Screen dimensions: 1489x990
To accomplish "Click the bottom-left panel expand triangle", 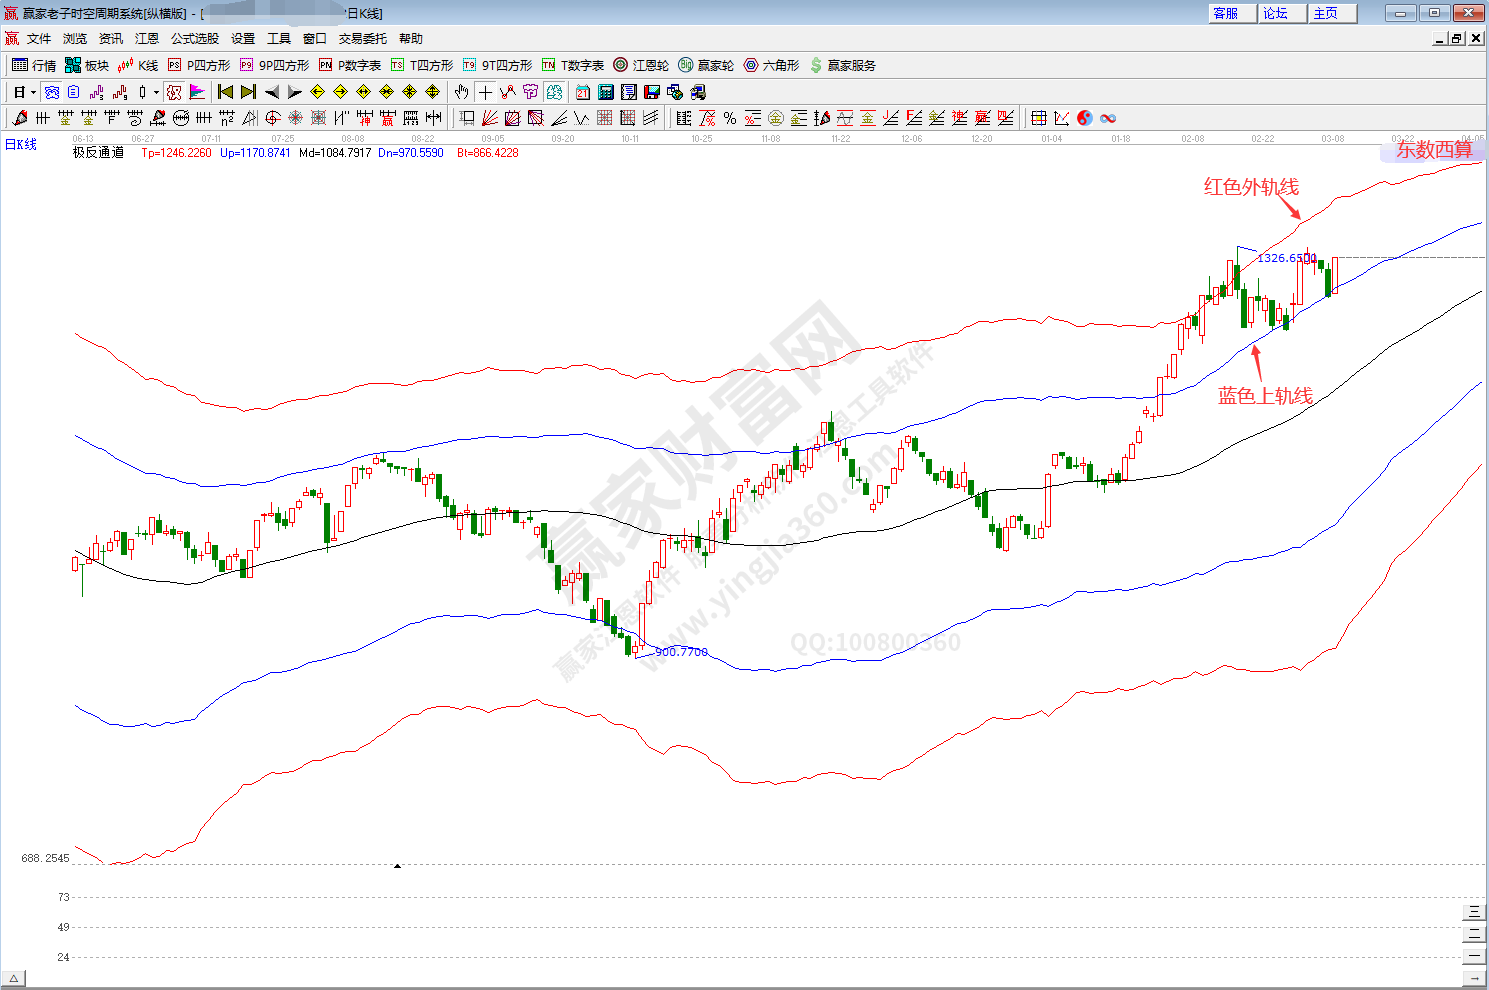I will coord(14,978).
